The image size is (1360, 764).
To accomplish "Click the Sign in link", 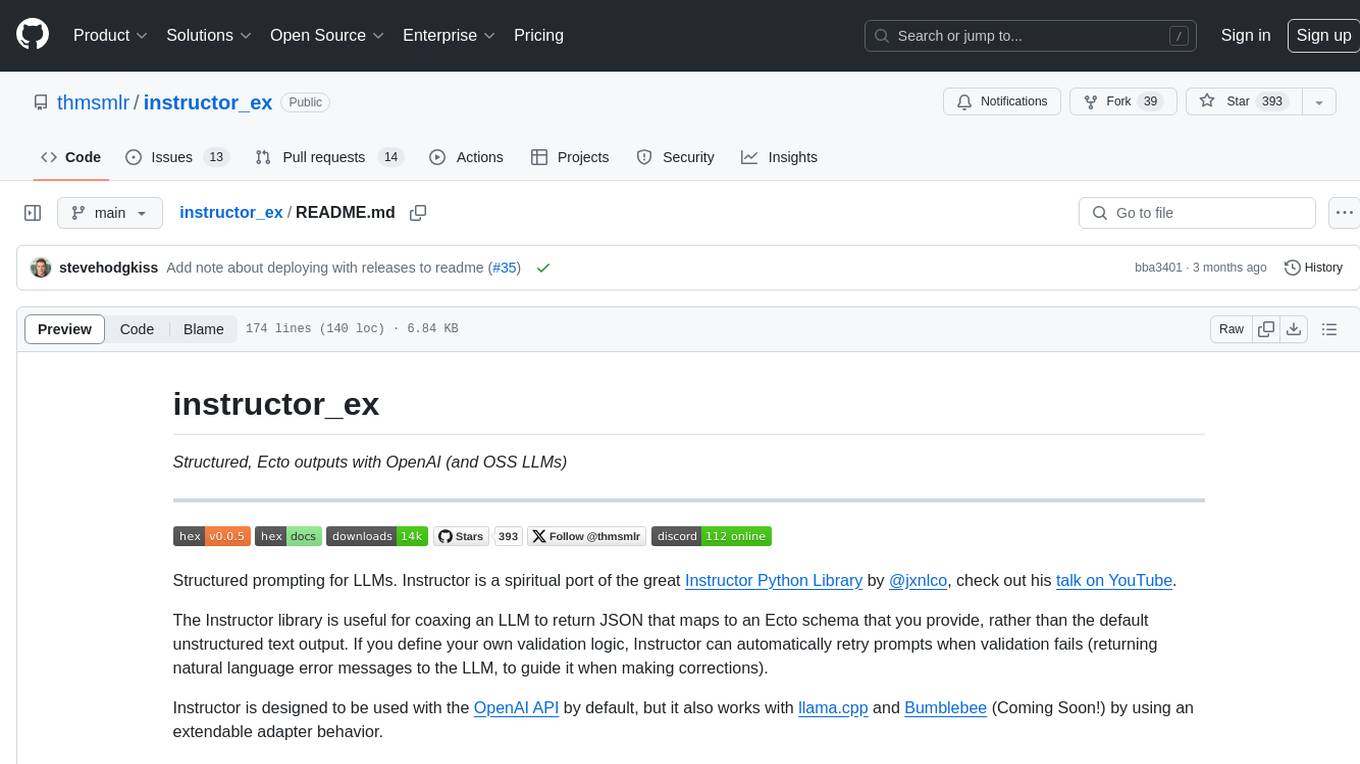I will click(x=1245, y=35).
